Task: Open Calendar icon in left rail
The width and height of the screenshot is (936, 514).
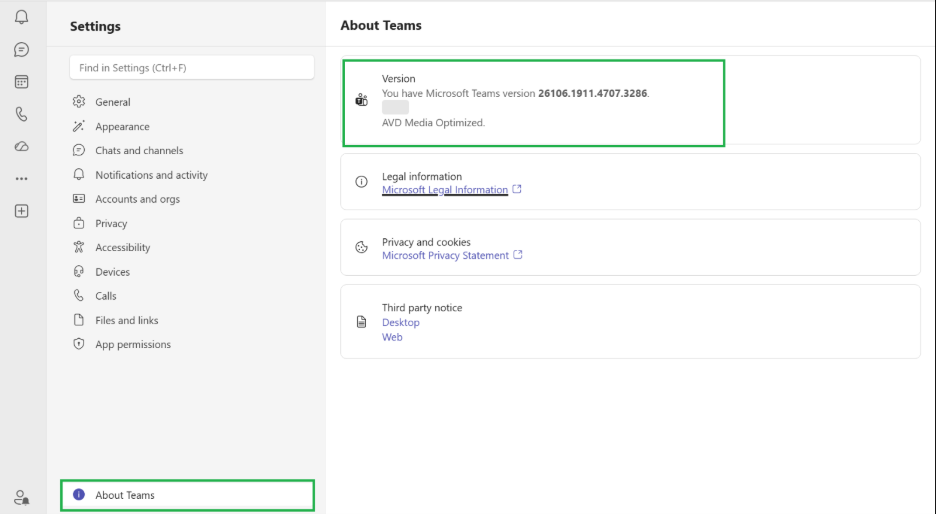Action: (x=21, y=82)
